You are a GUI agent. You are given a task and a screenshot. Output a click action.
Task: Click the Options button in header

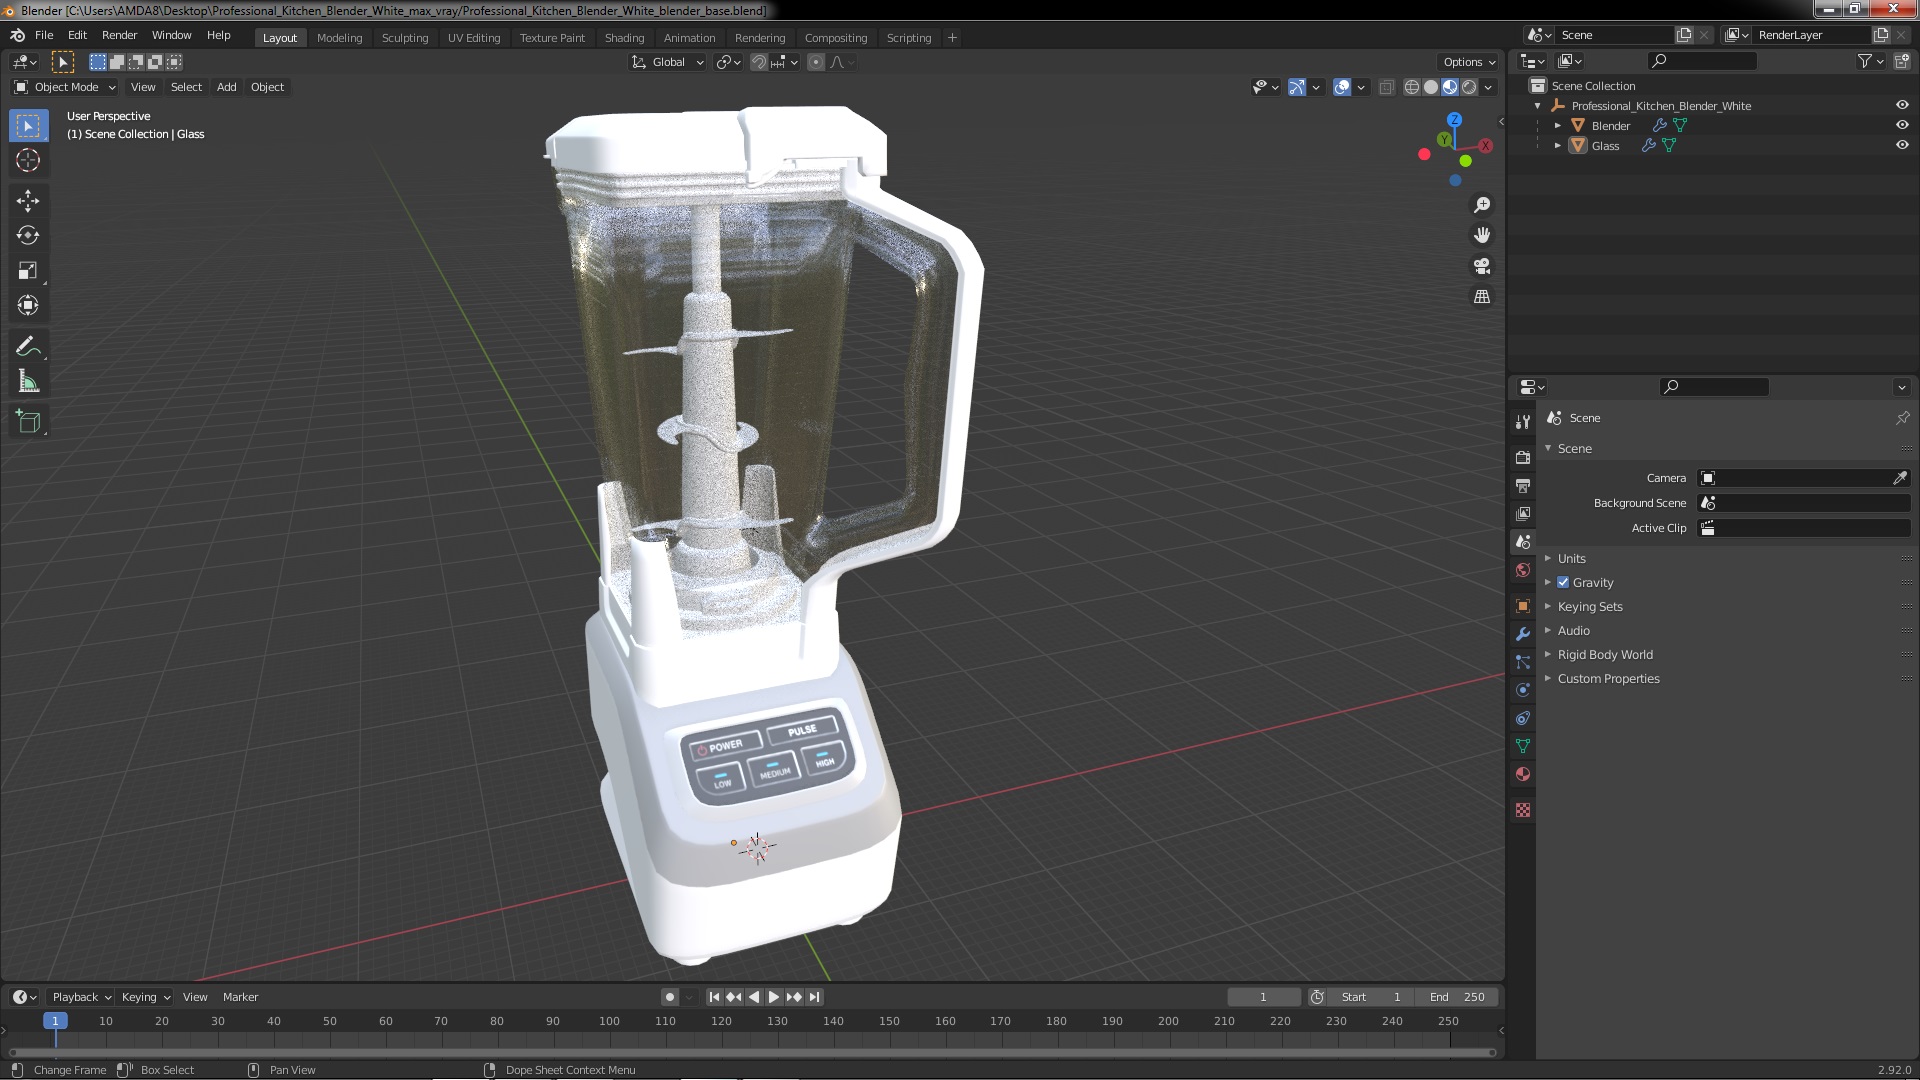click(1468, 62)
